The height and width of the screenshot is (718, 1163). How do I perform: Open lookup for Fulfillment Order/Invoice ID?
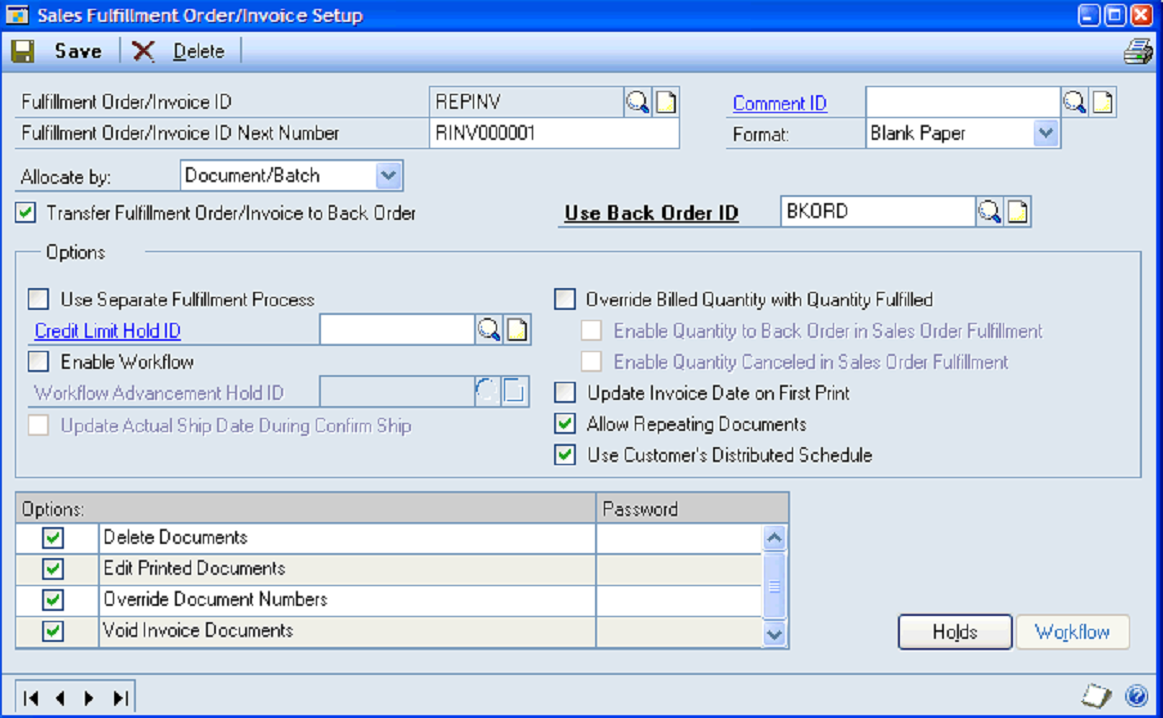637,102
